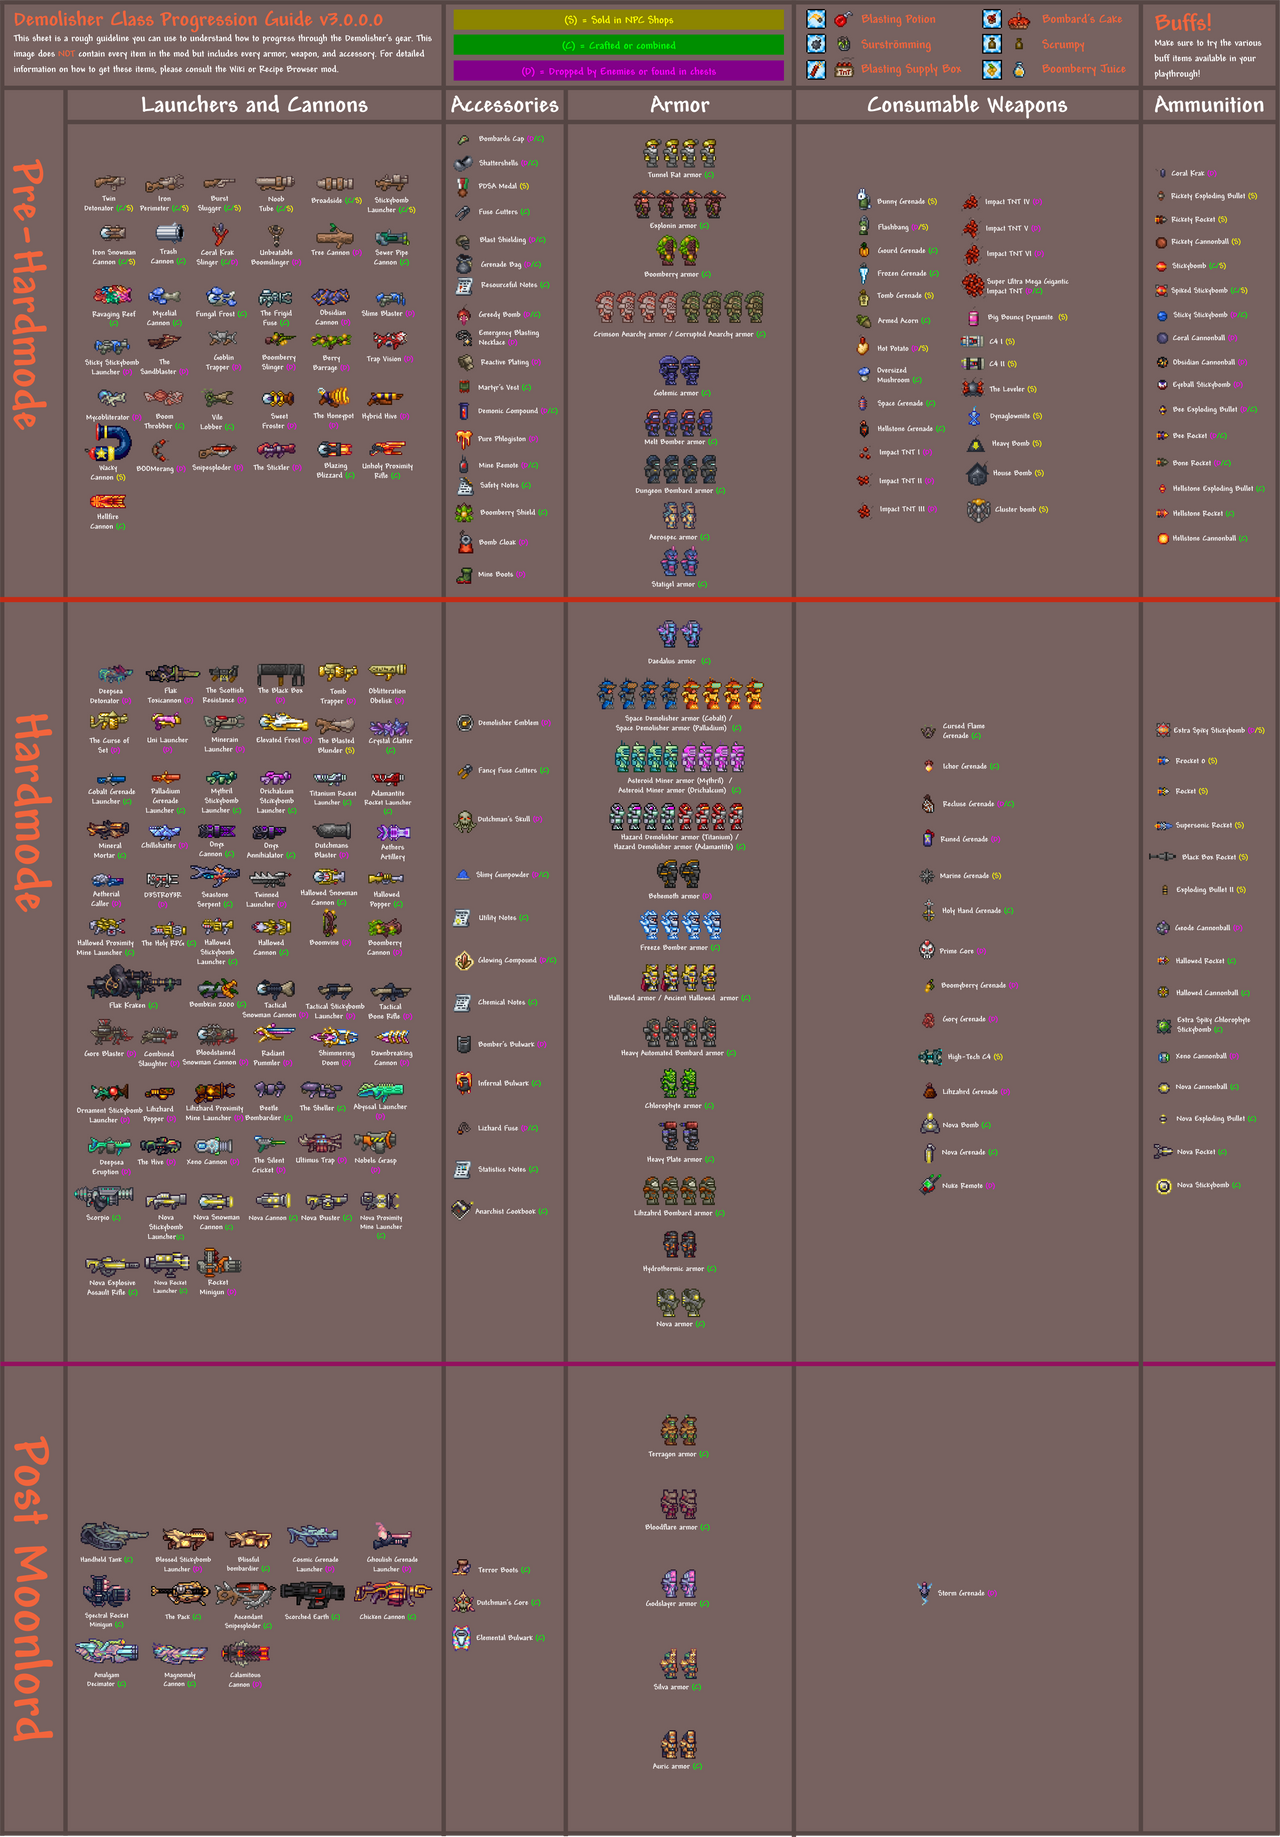This screenshot has height=1837, width=1280.
Task: Click the Anarchist Cookbook icon
Action: (x=461, y=1209)
